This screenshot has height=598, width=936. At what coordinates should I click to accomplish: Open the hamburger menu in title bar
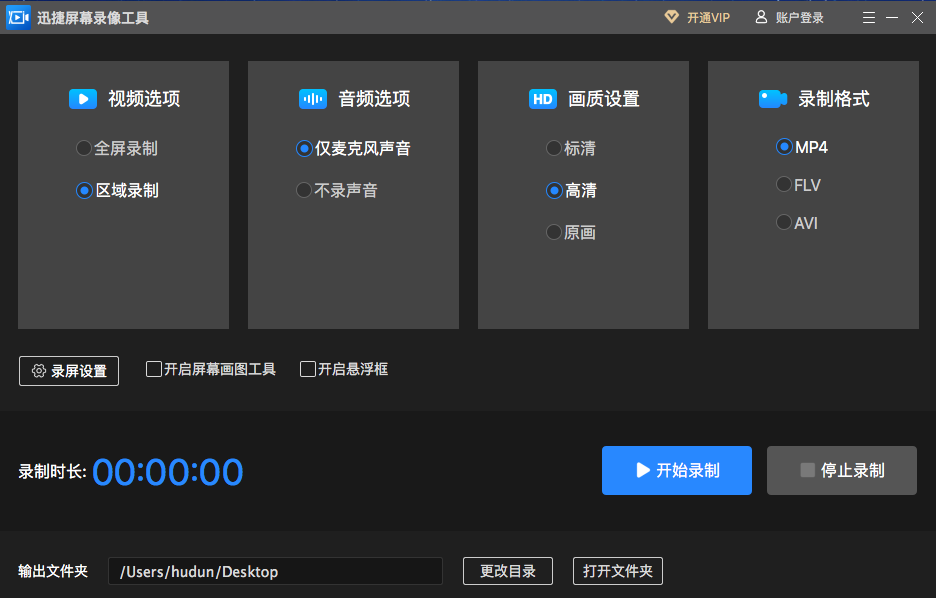pos(868,17)
